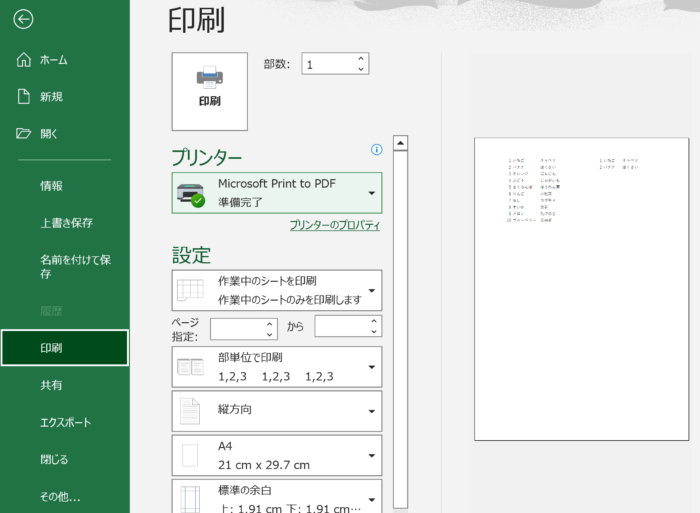Click the printer info circle icon
The image size is (700, 513).
(377, 150)
